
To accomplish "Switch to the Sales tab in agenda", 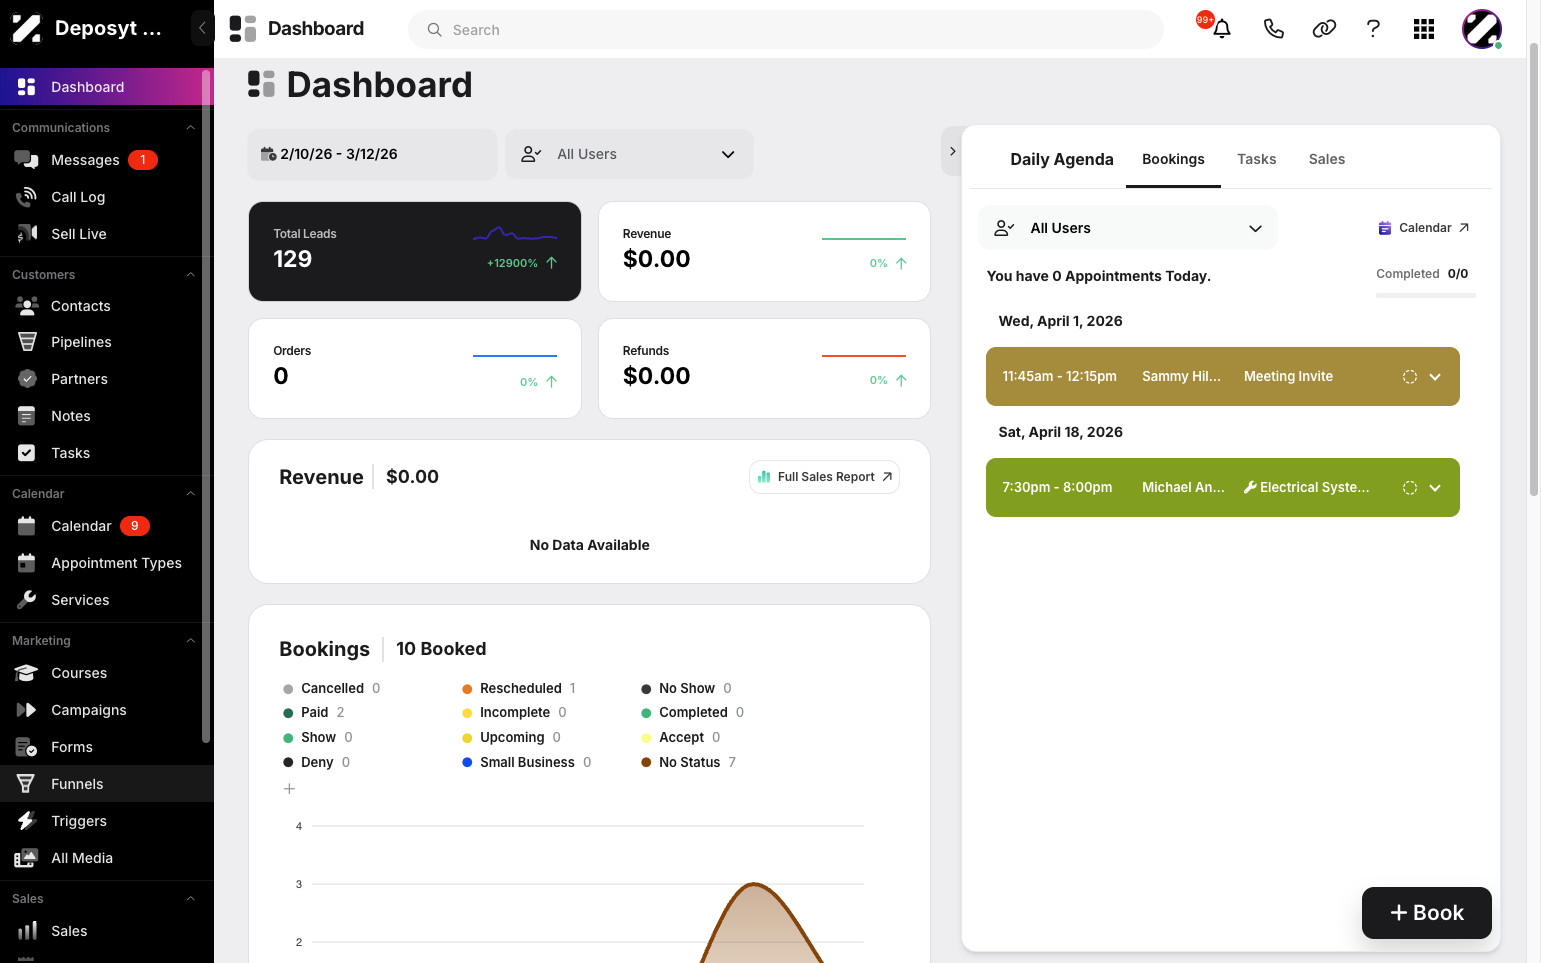I will tap(1326, 159).
